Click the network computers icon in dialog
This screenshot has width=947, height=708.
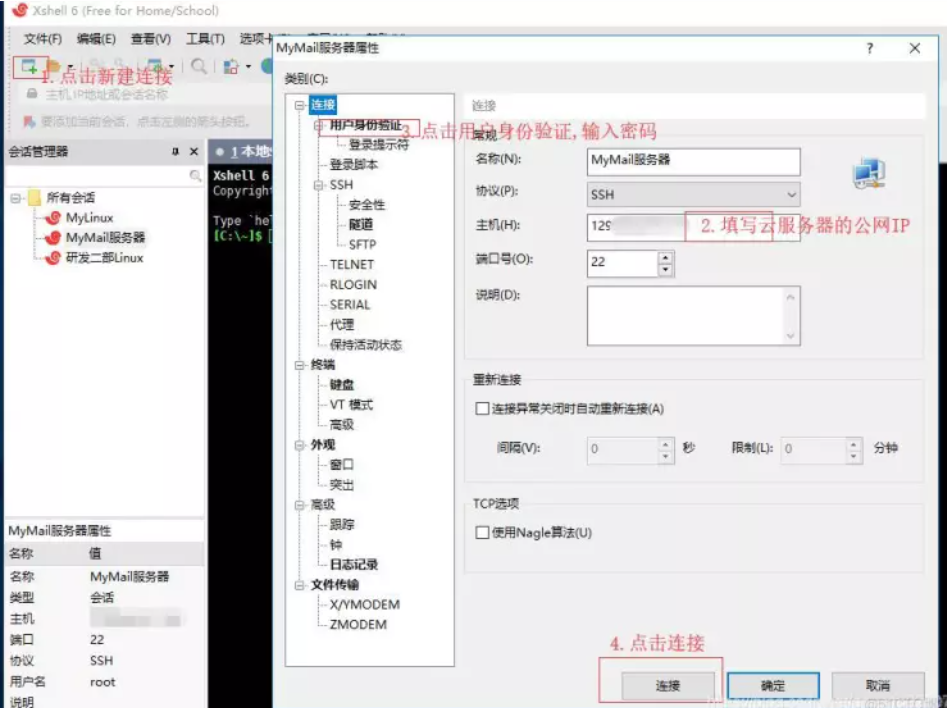[x=869, y=174]
